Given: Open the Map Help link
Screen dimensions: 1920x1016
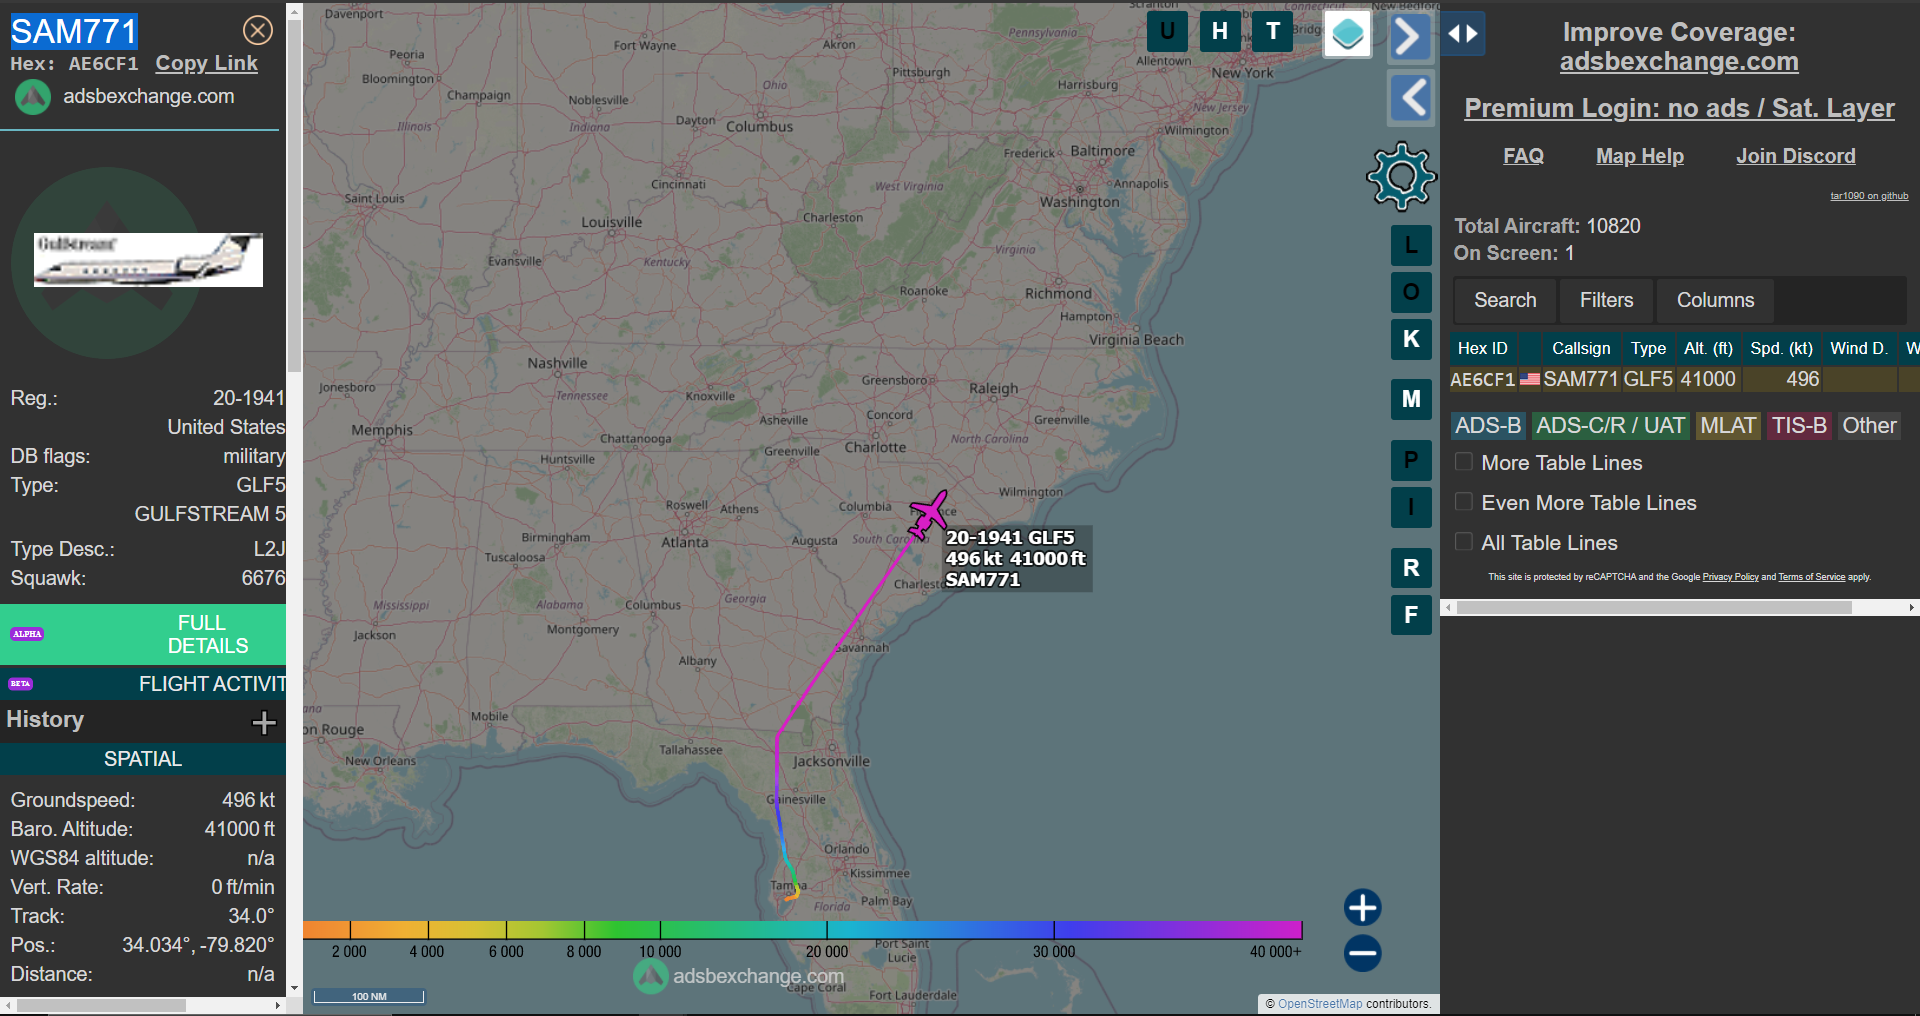Looking at the screenshot, I should [1640, 156].
